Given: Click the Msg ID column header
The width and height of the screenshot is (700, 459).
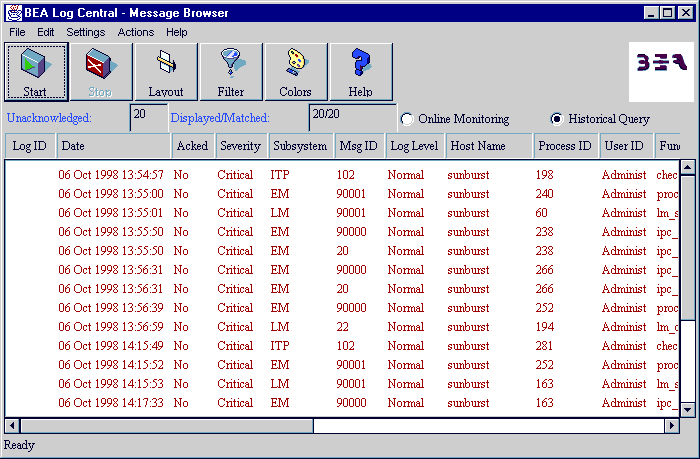Looking at the screenshot, I should coord(359,146).
